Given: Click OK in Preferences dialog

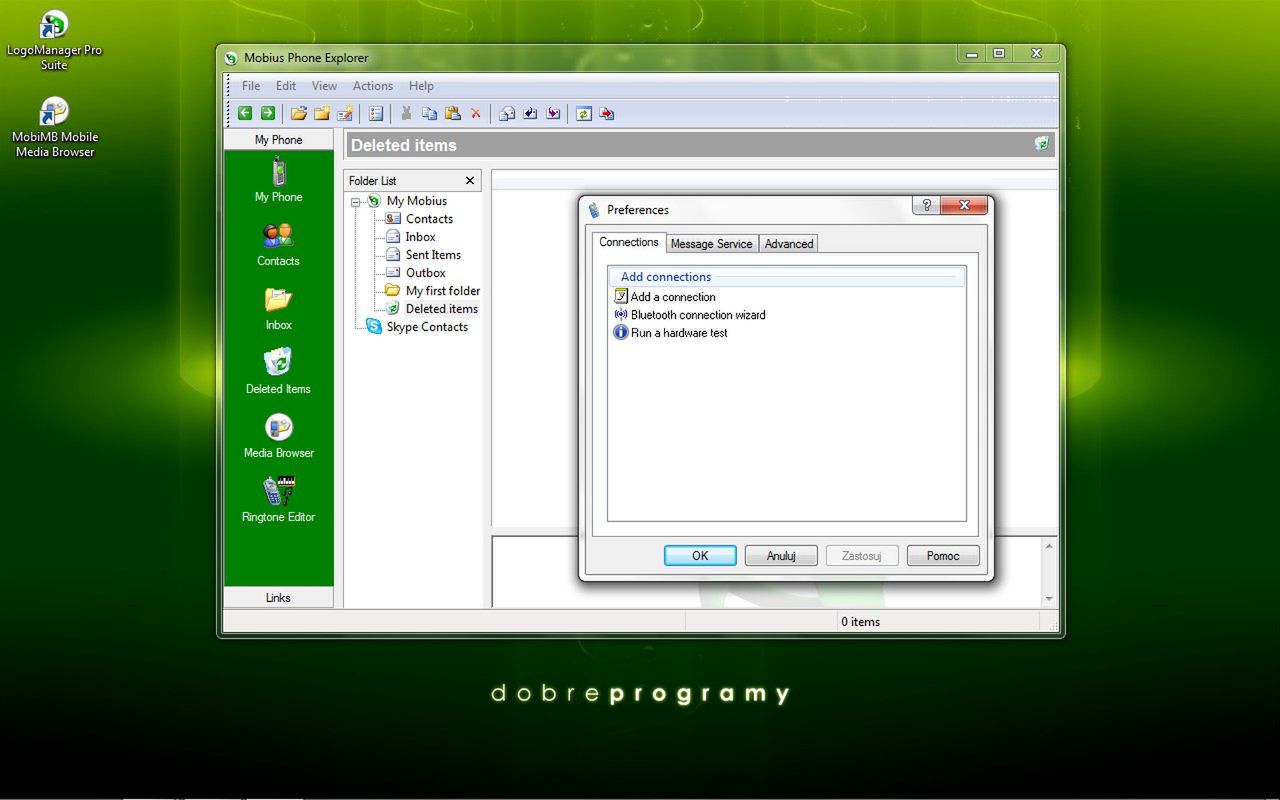Looking at the screenshot, I should (x=700, y=556).
